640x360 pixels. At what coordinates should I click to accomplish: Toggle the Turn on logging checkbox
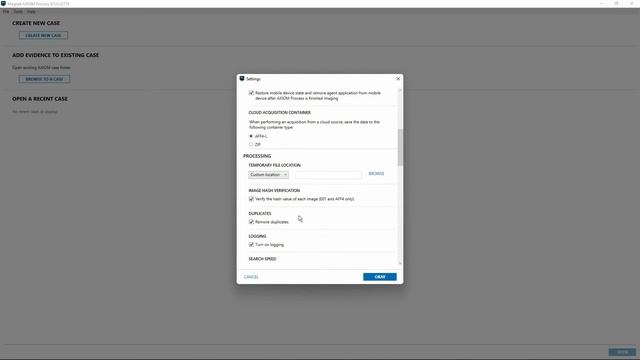pos(251,245)
